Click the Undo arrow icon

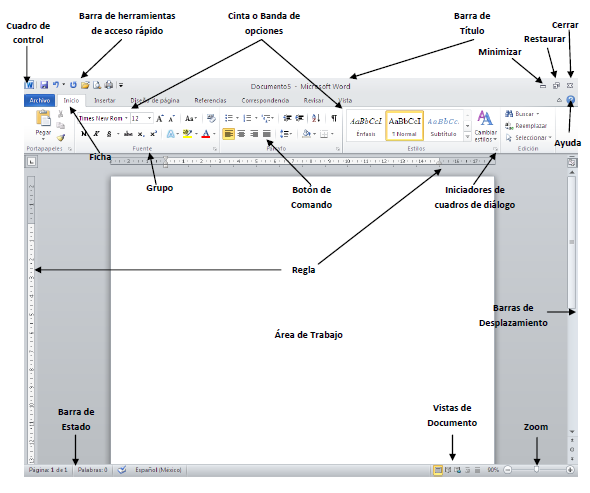(x=56, y=85)
